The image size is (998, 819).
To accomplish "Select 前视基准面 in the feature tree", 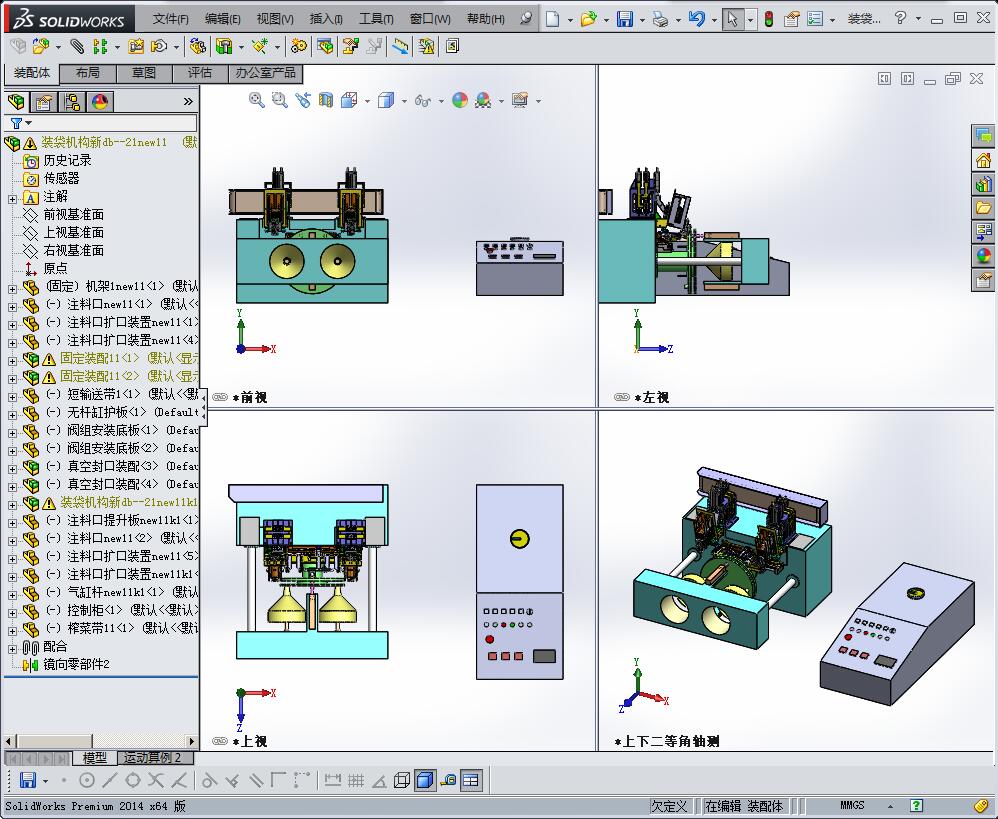I will point(73,214).
